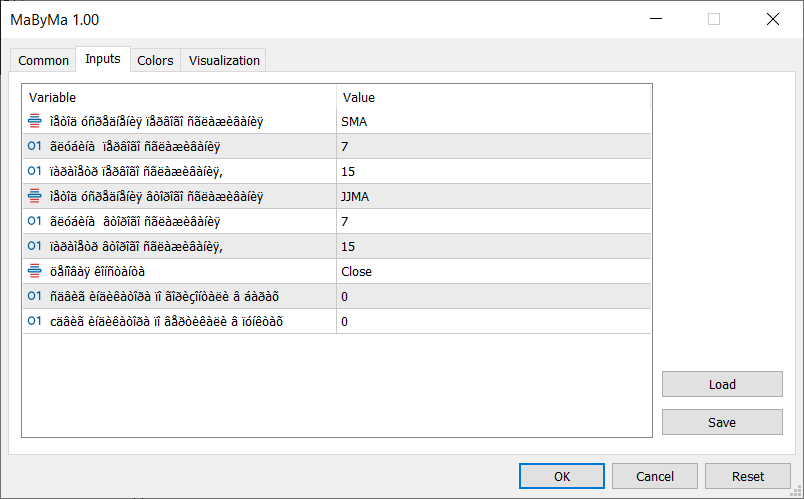This screenshot has height=499, width=804.
Task: Open the Colors tab
Action: (155, 61)
